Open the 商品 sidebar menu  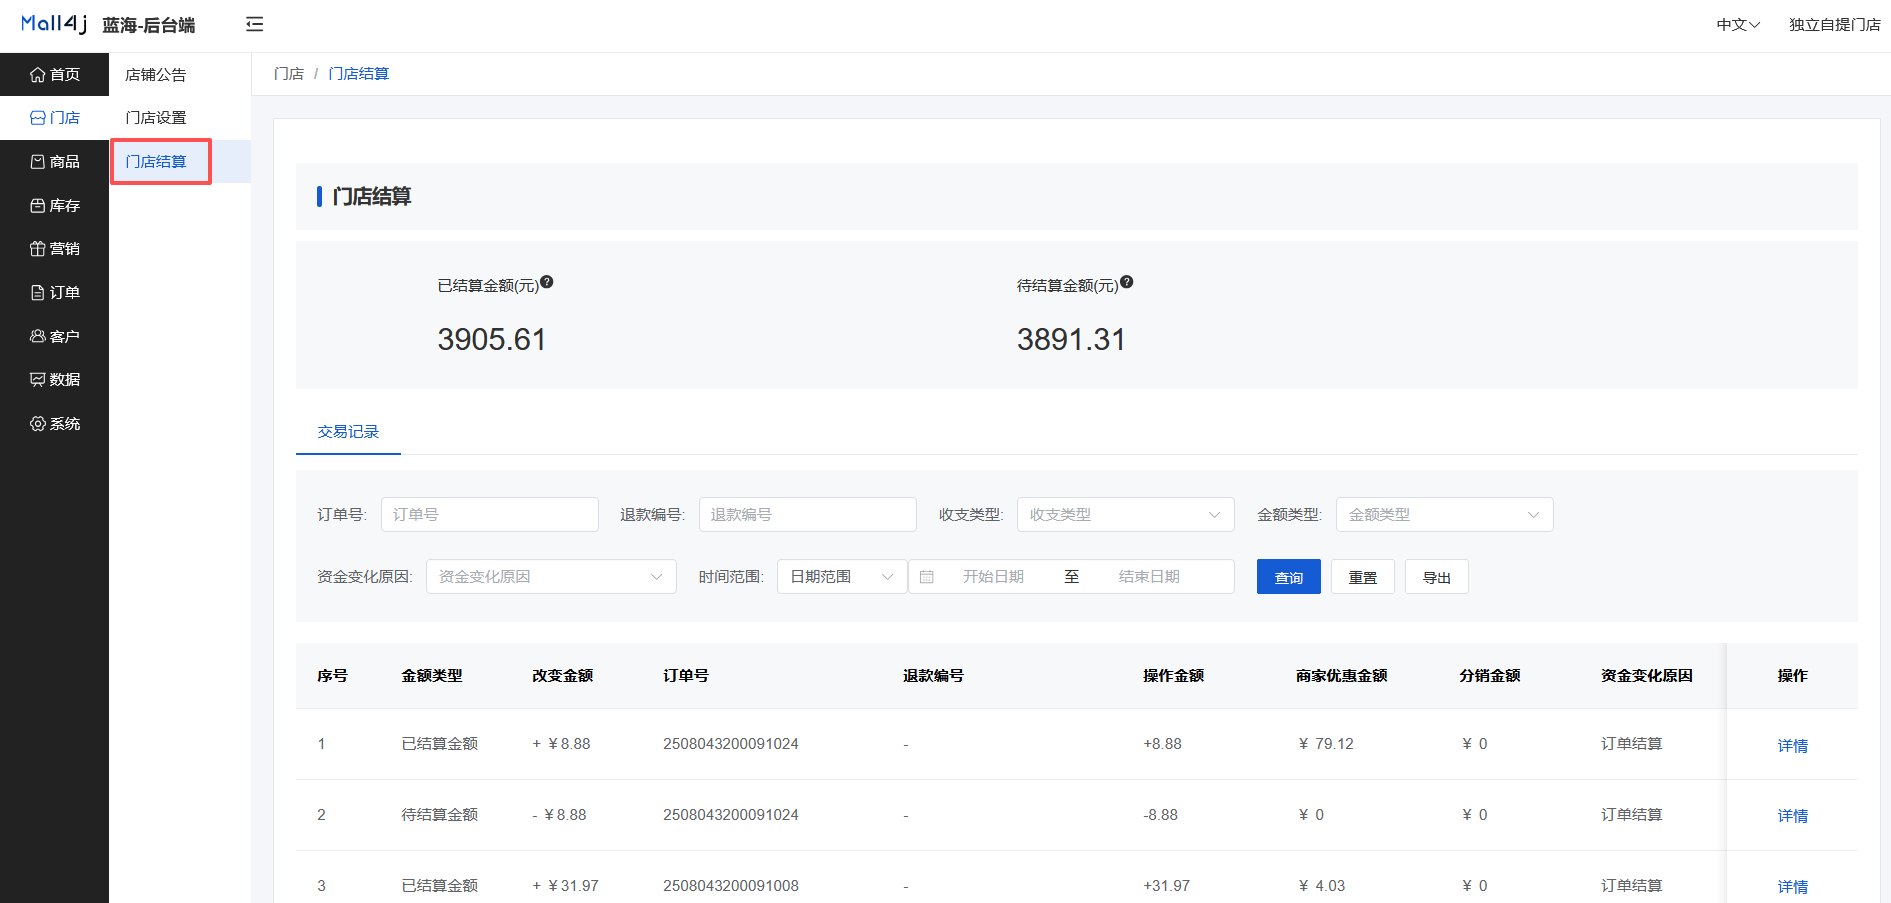pyautogui.click(x=54, y=161)
